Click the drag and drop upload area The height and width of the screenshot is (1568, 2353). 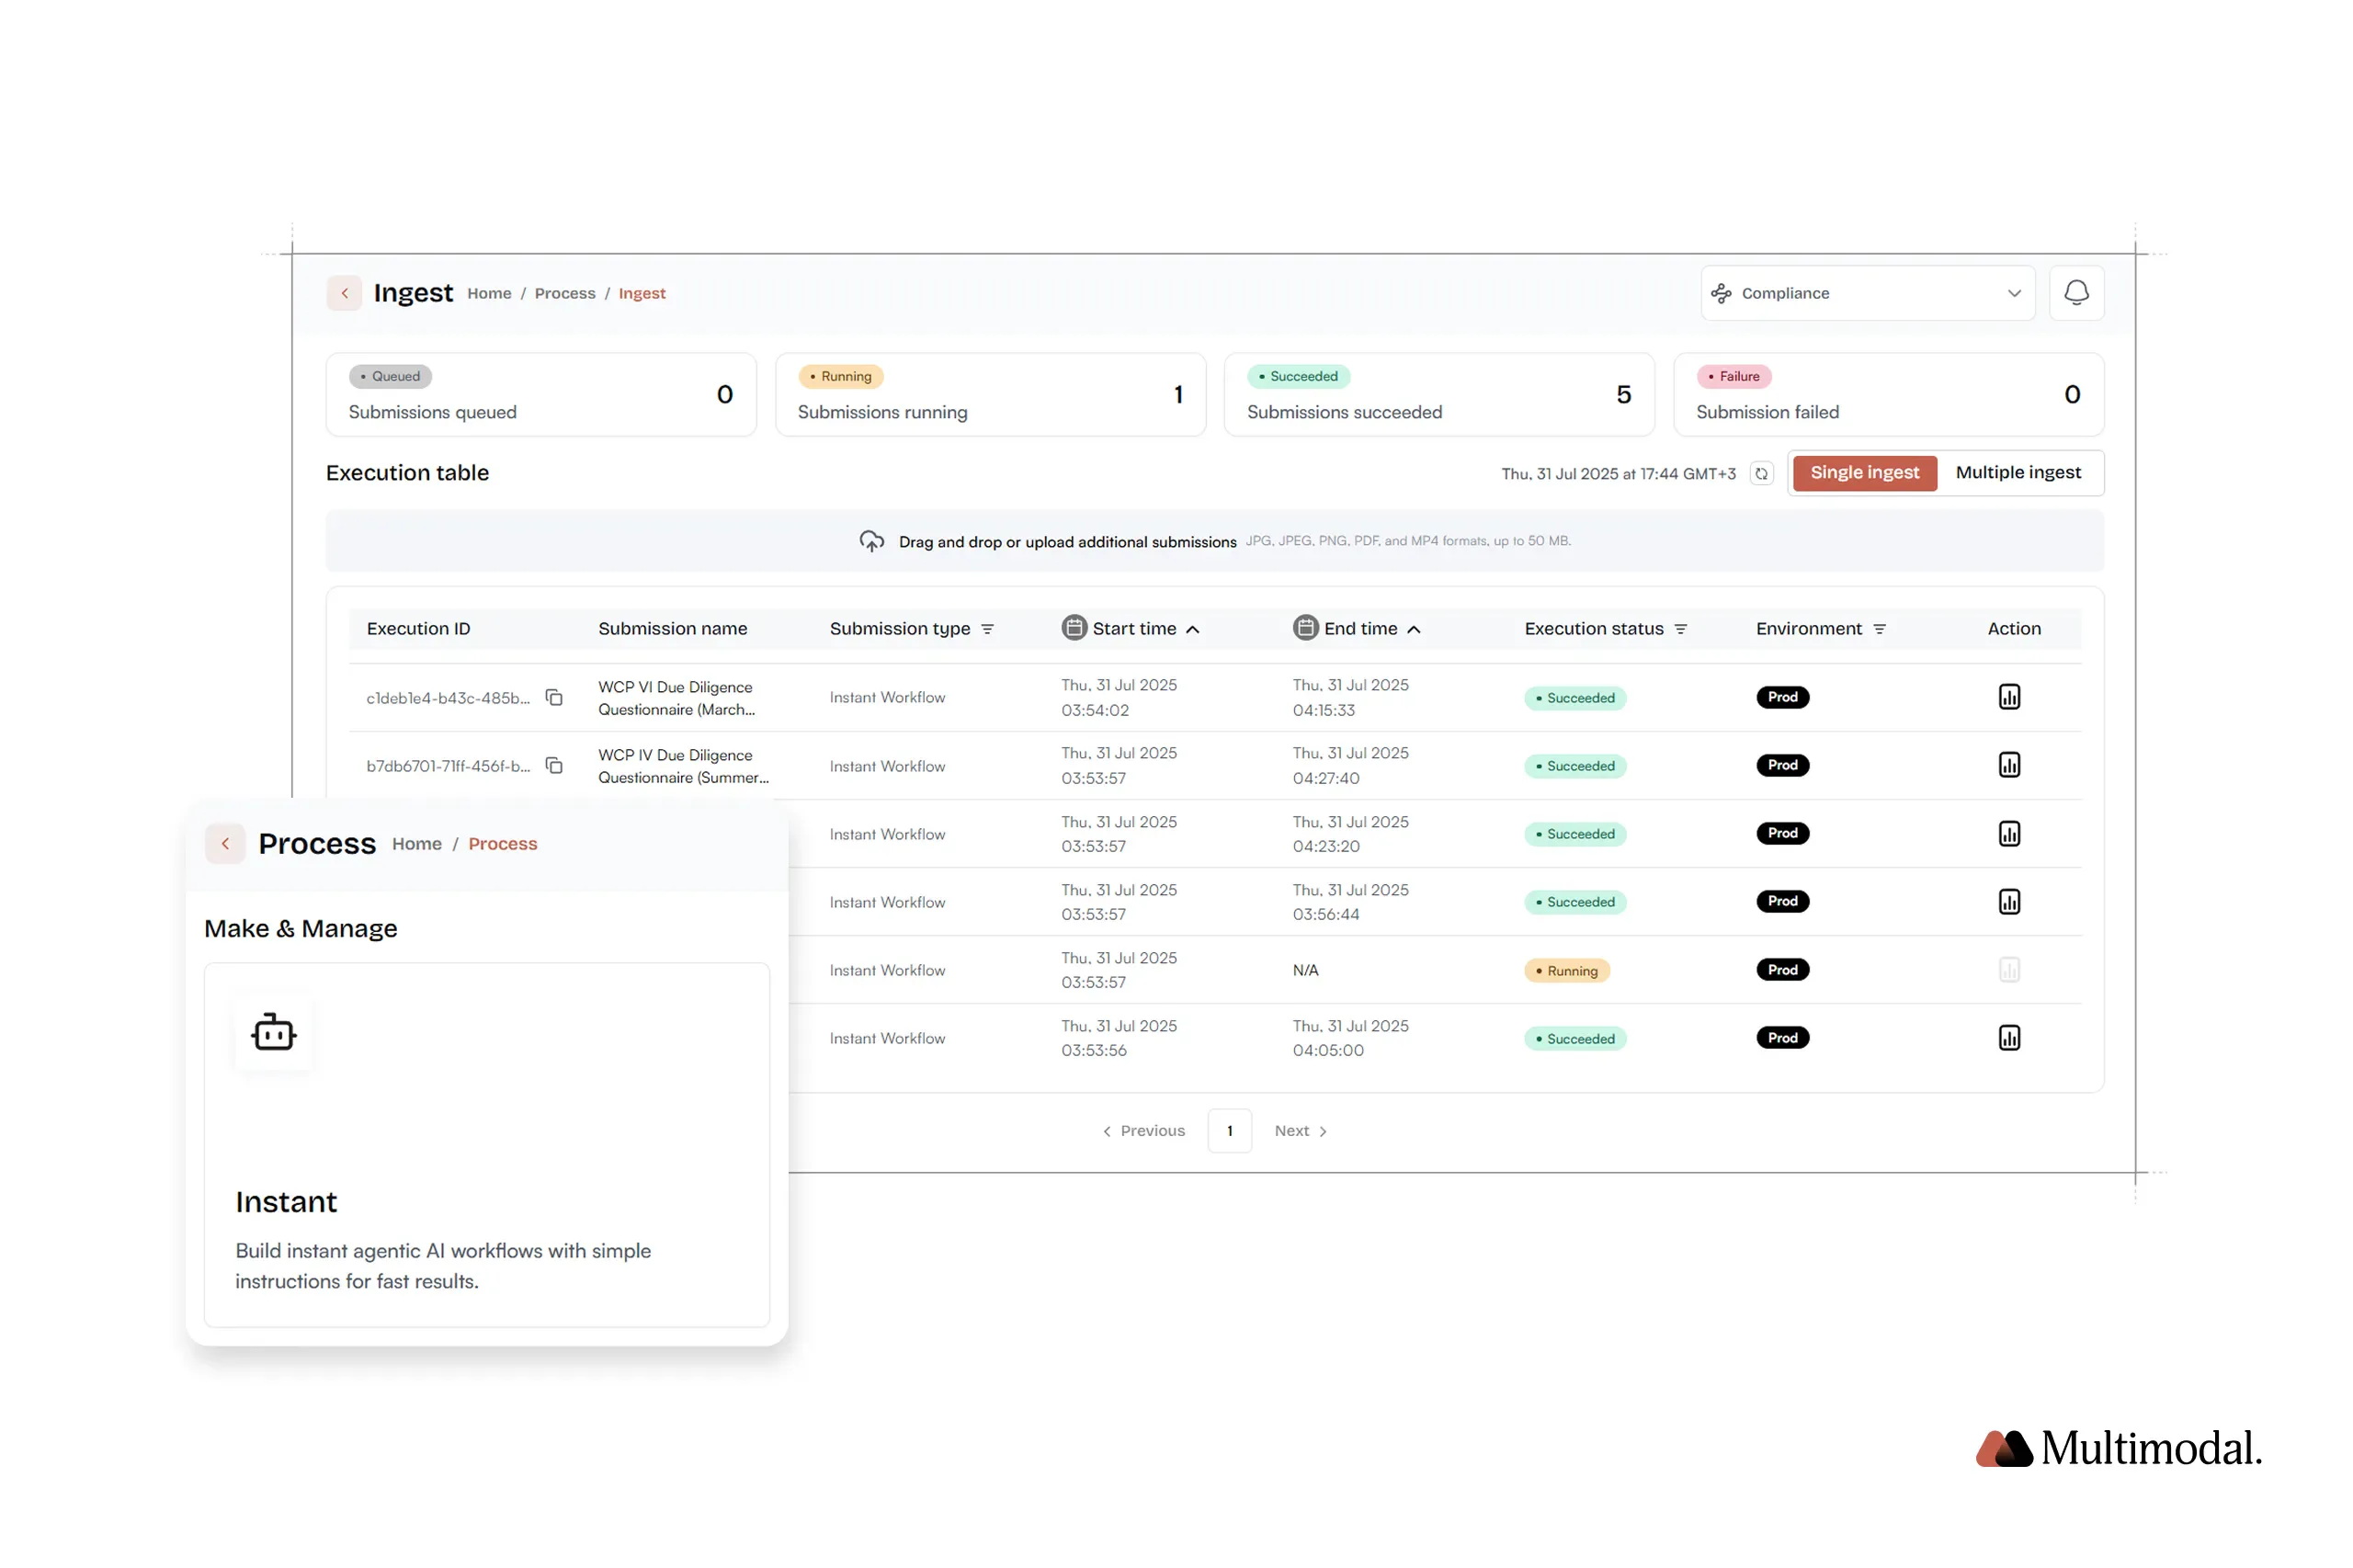tap(1214, 541)
